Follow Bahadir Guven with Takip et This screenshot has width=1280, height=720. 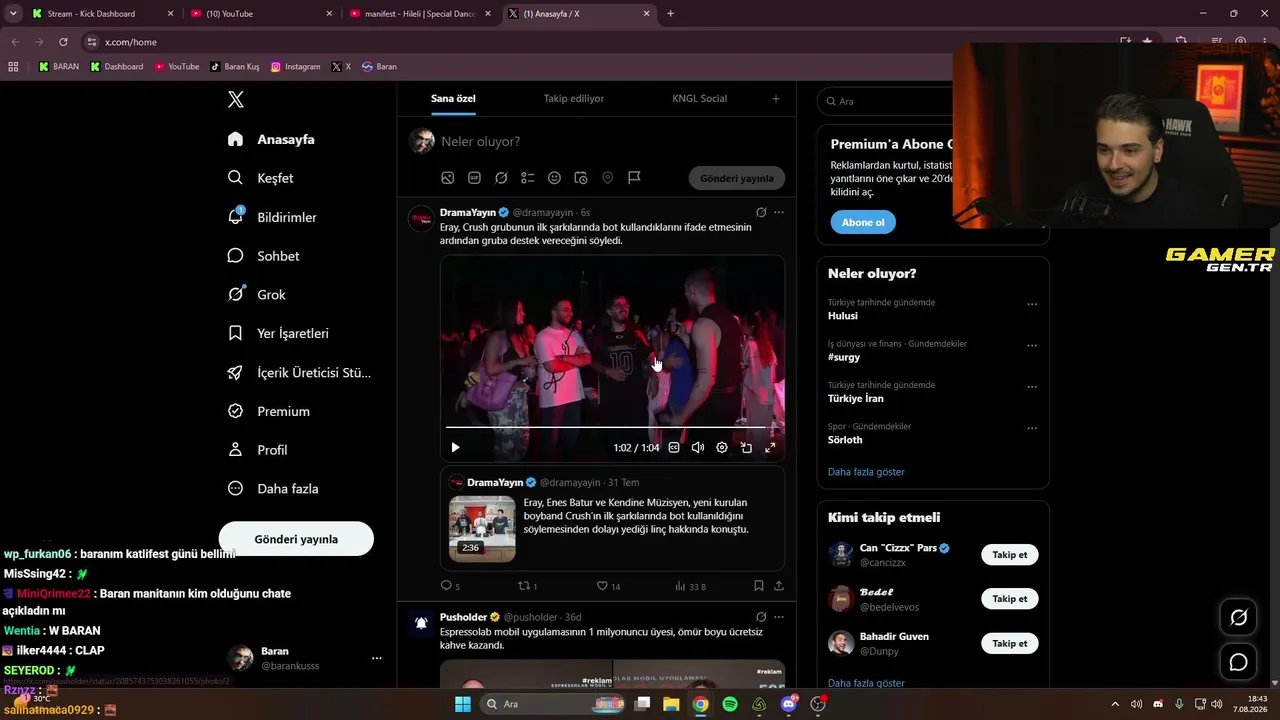(1010, 643)
